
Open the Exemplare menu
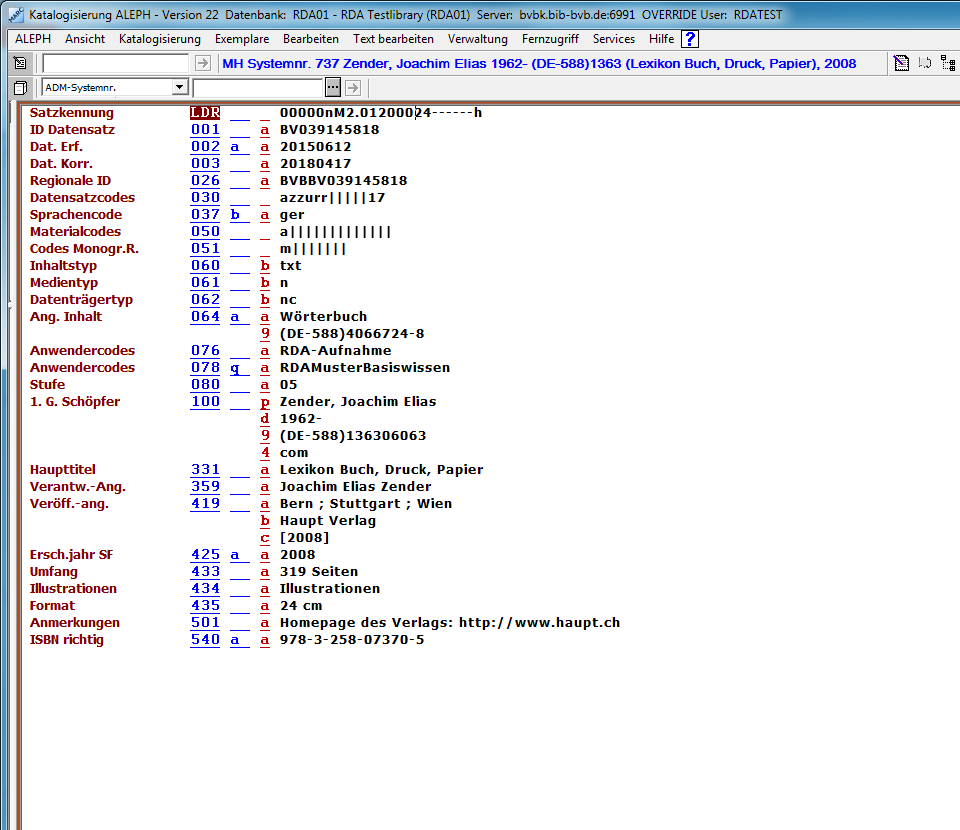[241, 39]
